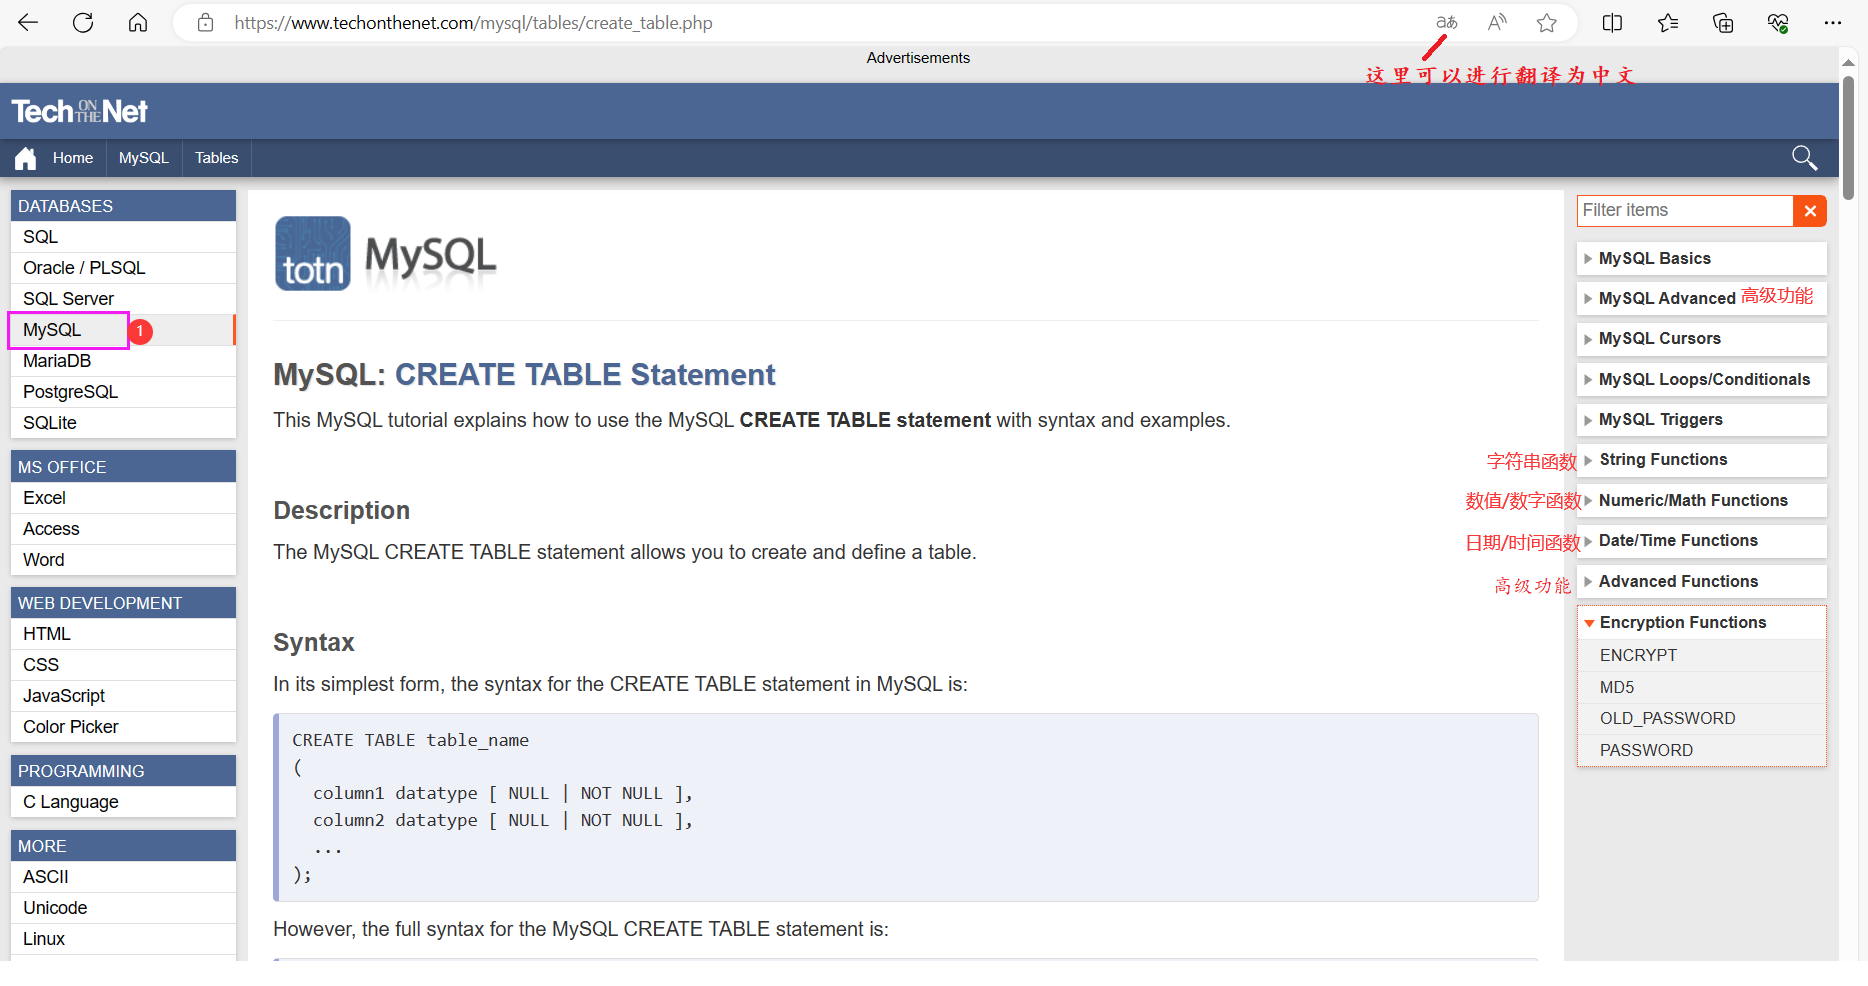Screen dimensions: 1868x986
Task: Click the scrollbar up arrow
Action: point(1848,62)
